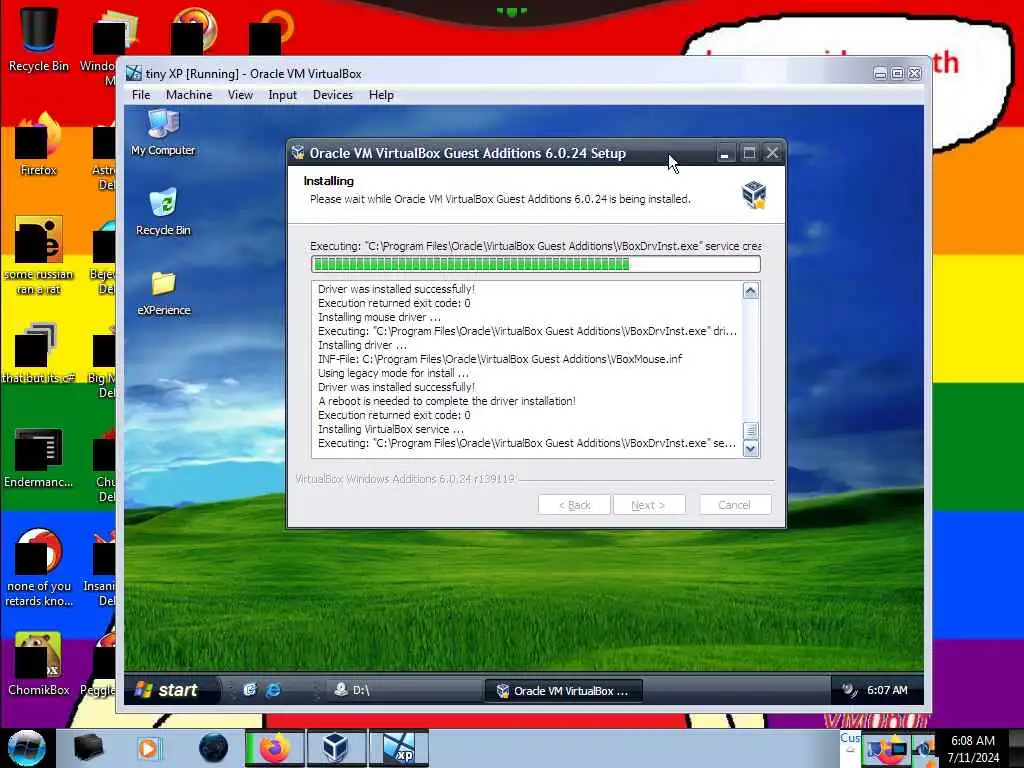
Task: Switch to the XP VM taskbar icon
Action: [x=399, y=748]
